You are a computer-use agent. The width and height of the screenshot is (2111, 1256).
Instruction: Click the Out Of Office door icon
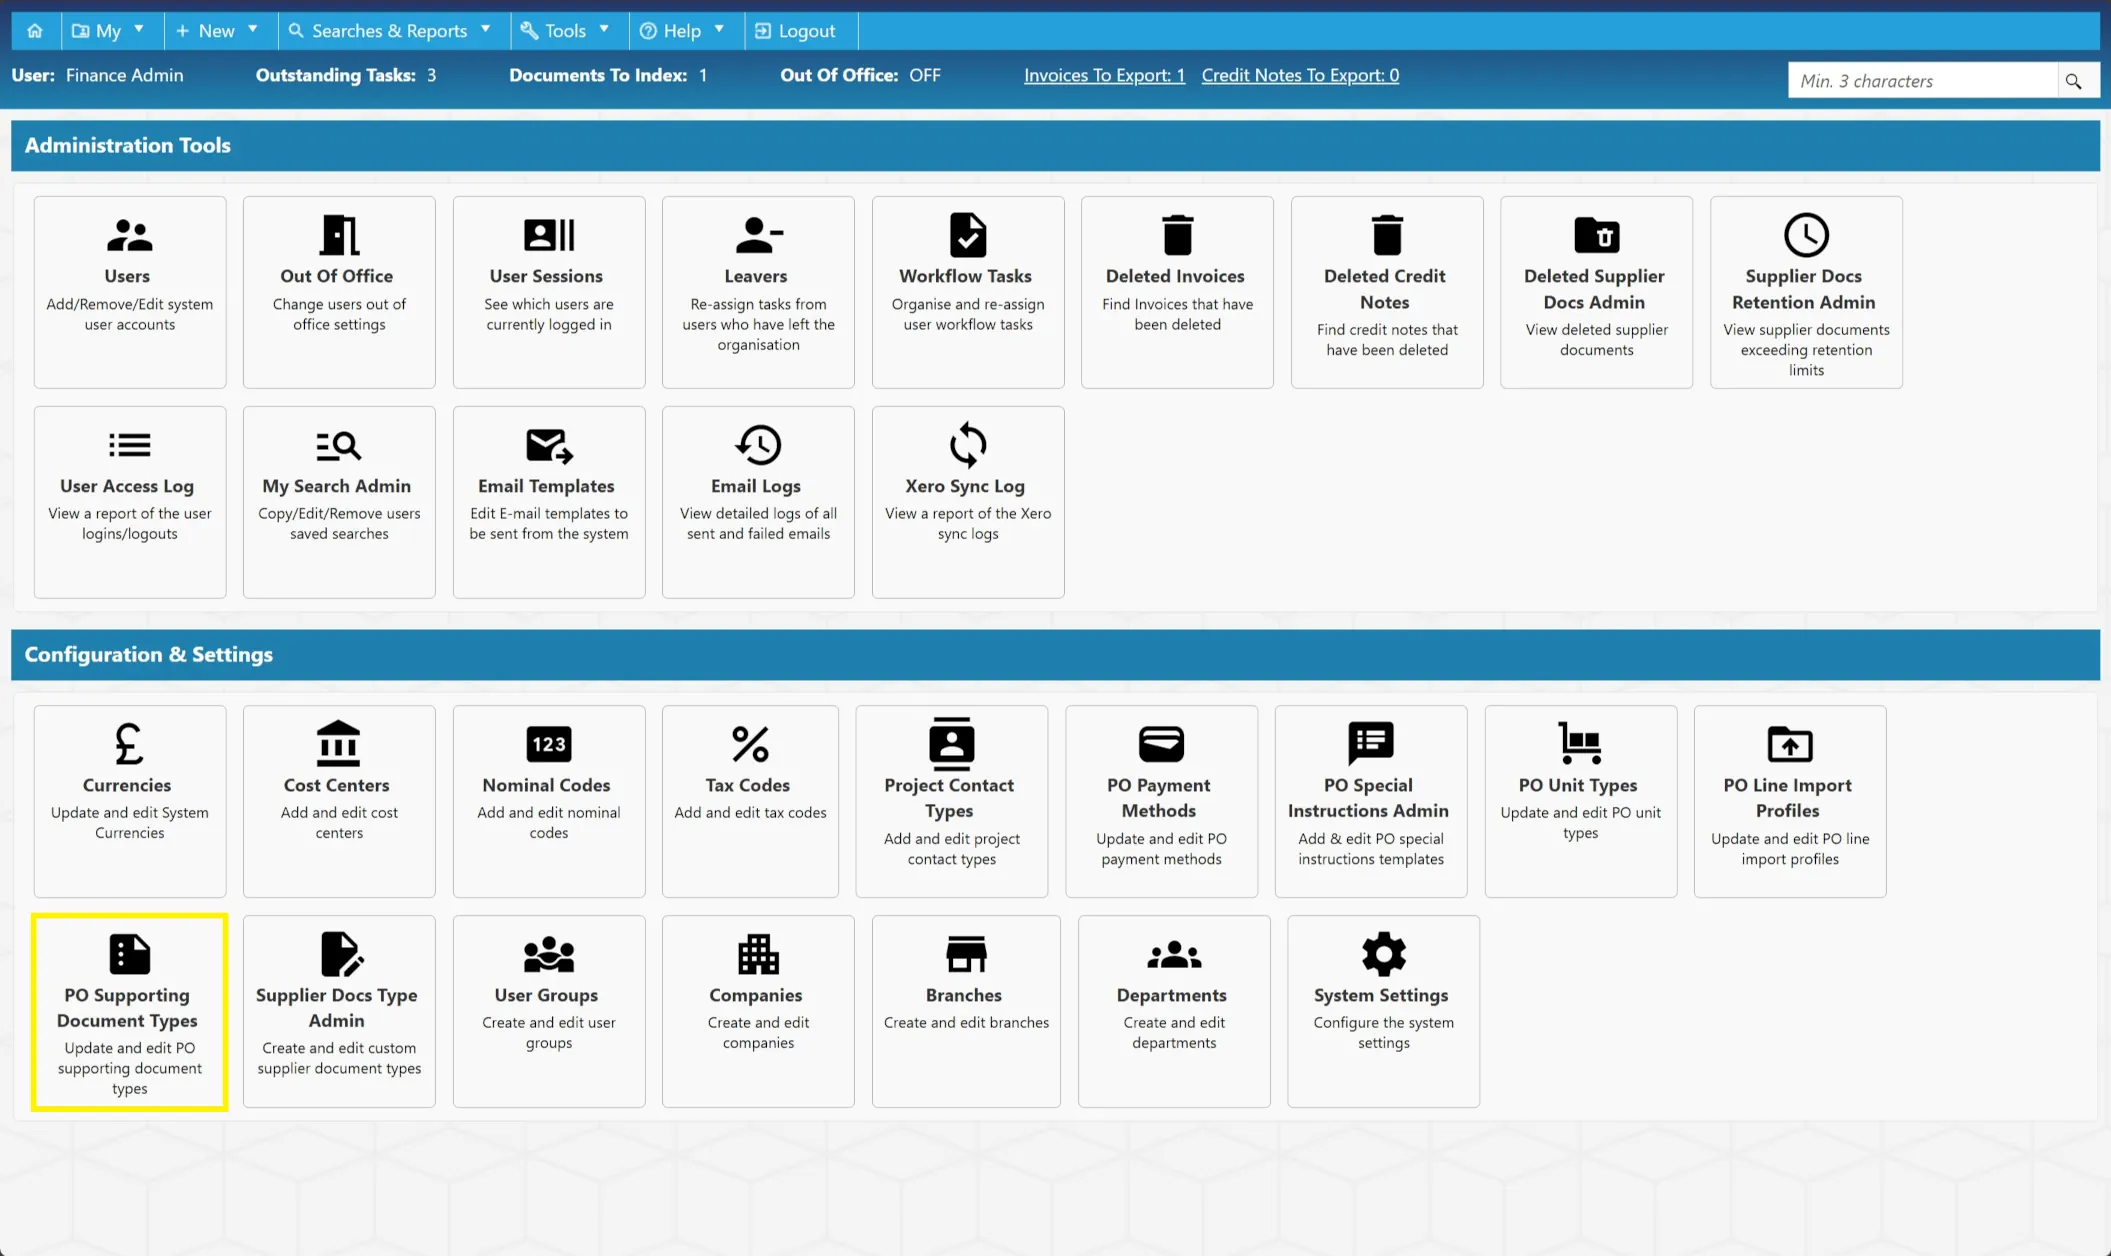tap(339, 235)
